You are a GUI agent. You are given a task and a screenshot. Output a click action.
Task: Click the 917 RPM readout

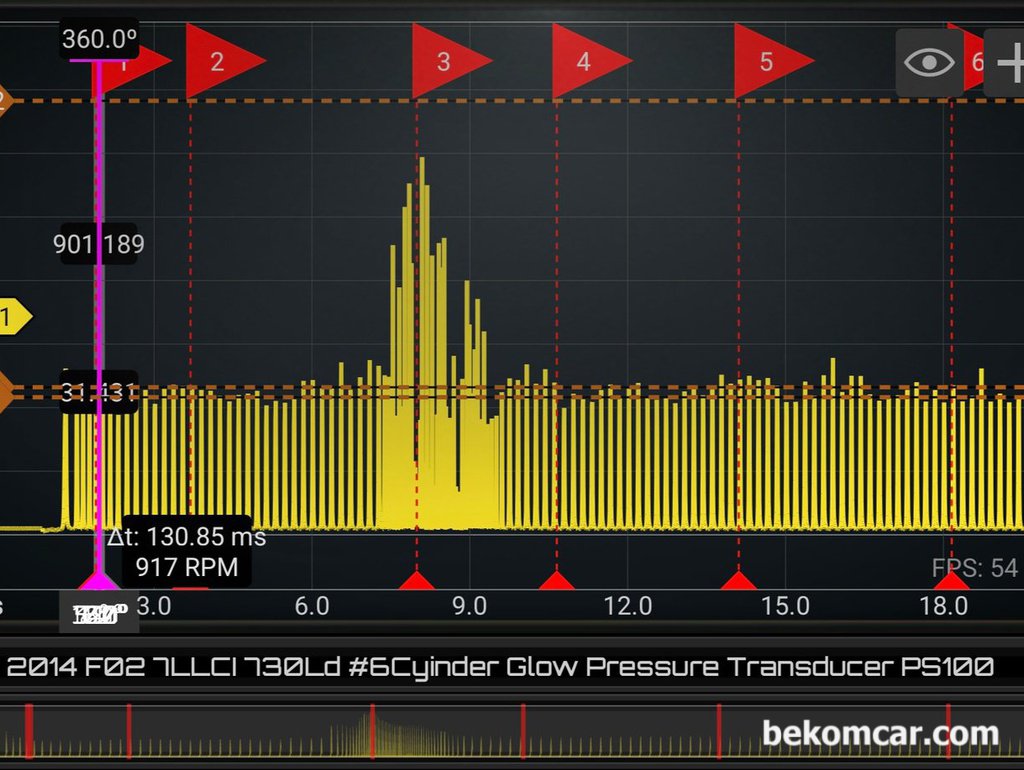(187, 567)
